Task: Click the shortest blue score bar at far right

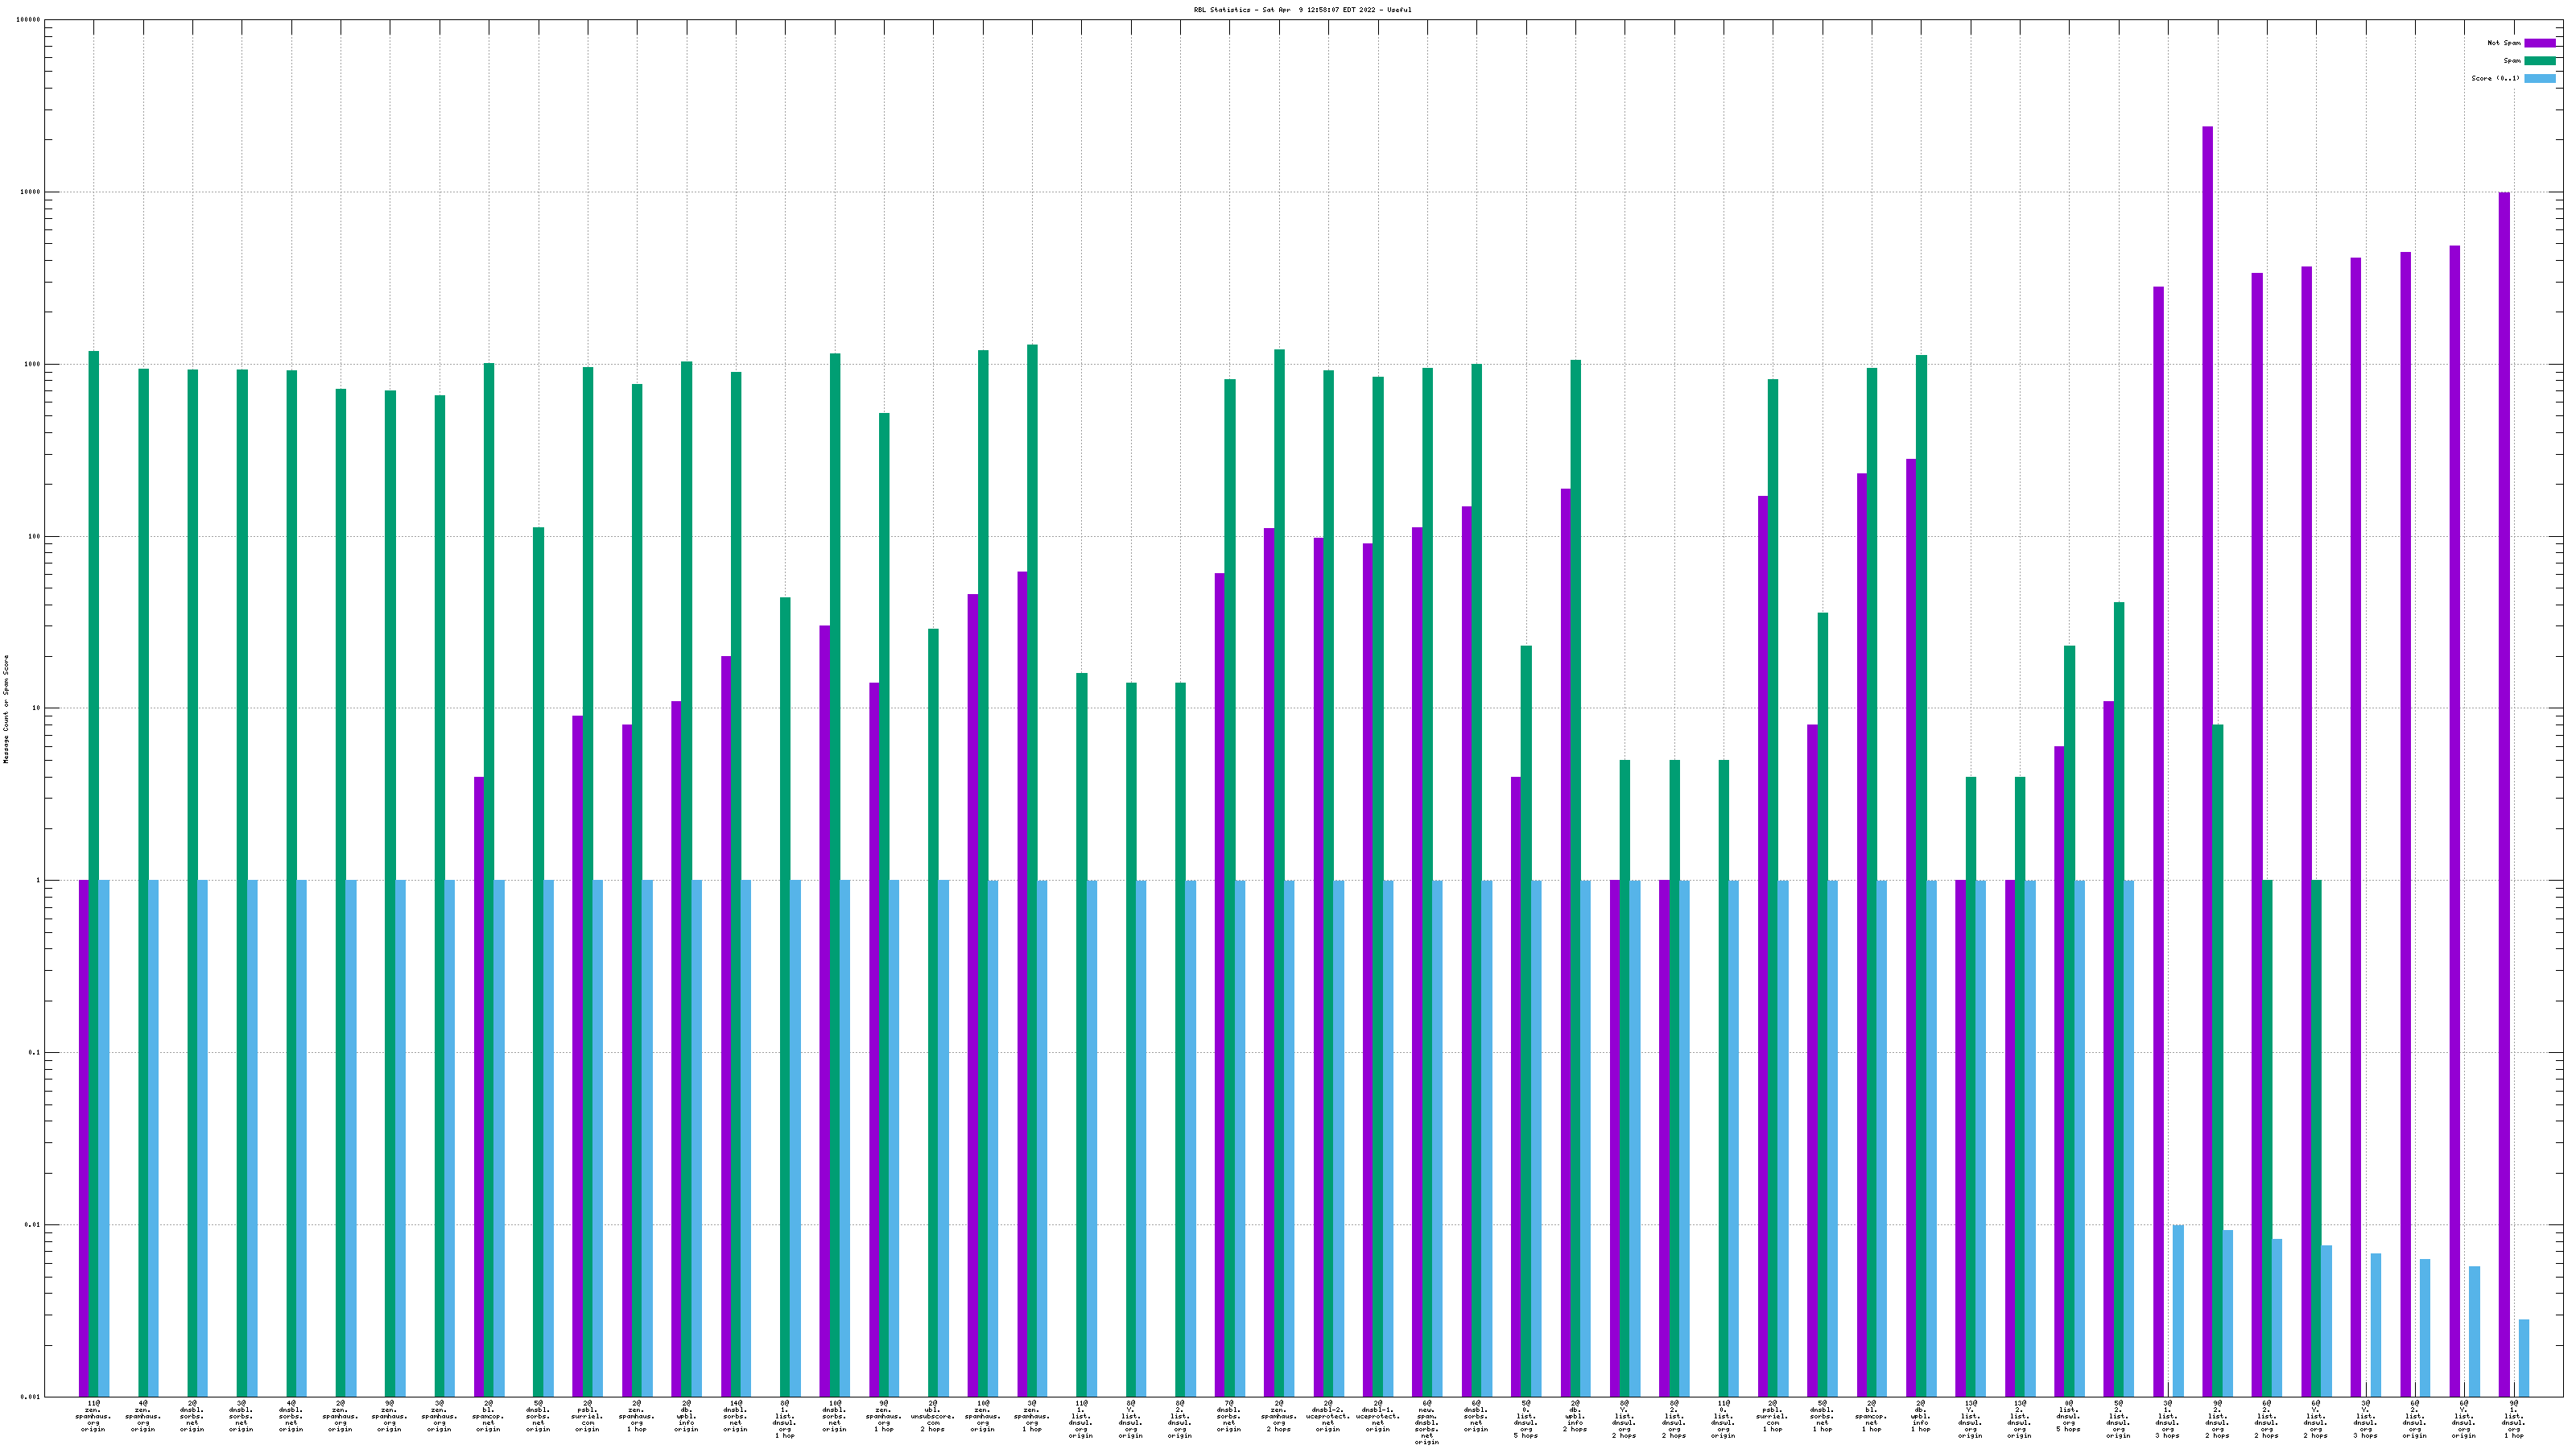Action: click(x=2523, y=1357)
